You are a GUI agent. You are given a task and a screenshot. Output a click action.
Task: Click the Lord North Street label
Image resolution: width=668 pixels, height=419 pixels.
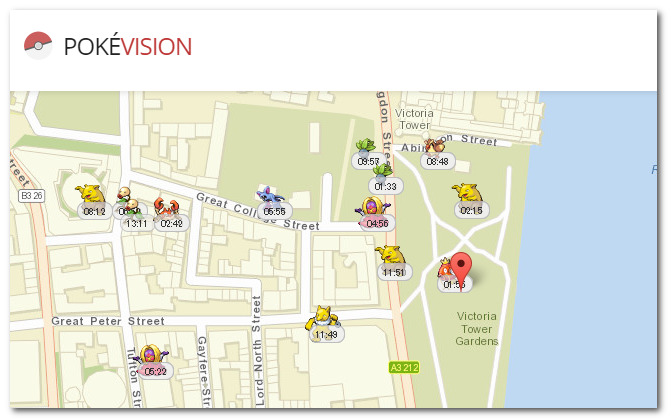pos(257,351)
